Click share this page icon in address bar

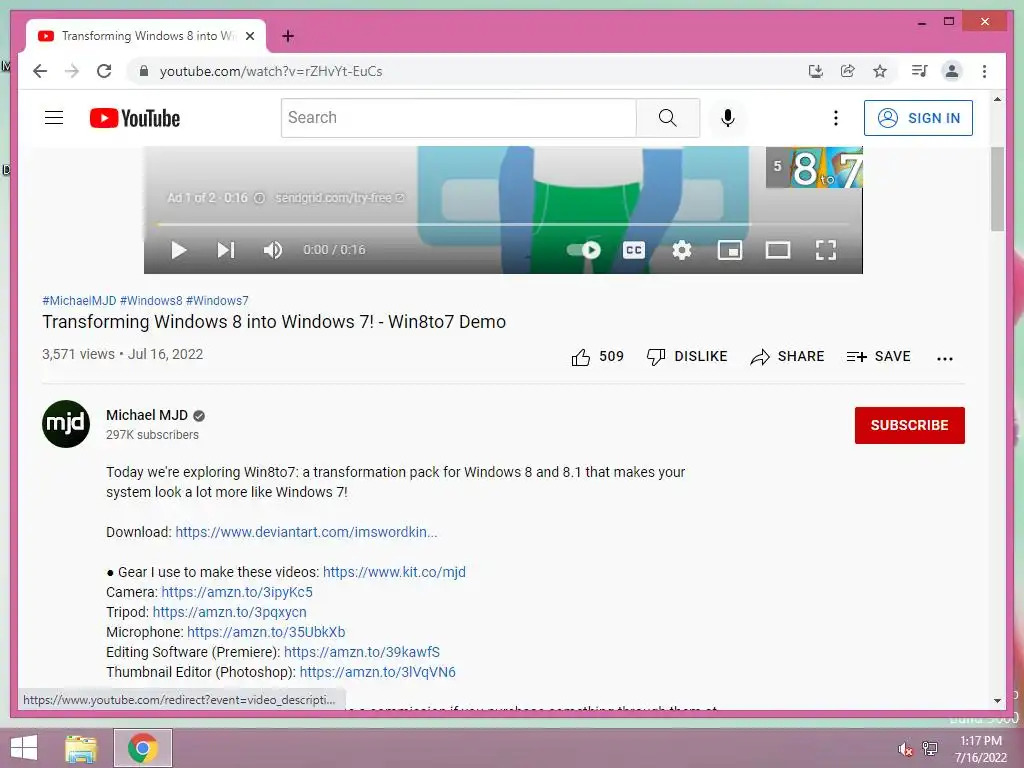point(848,71)
